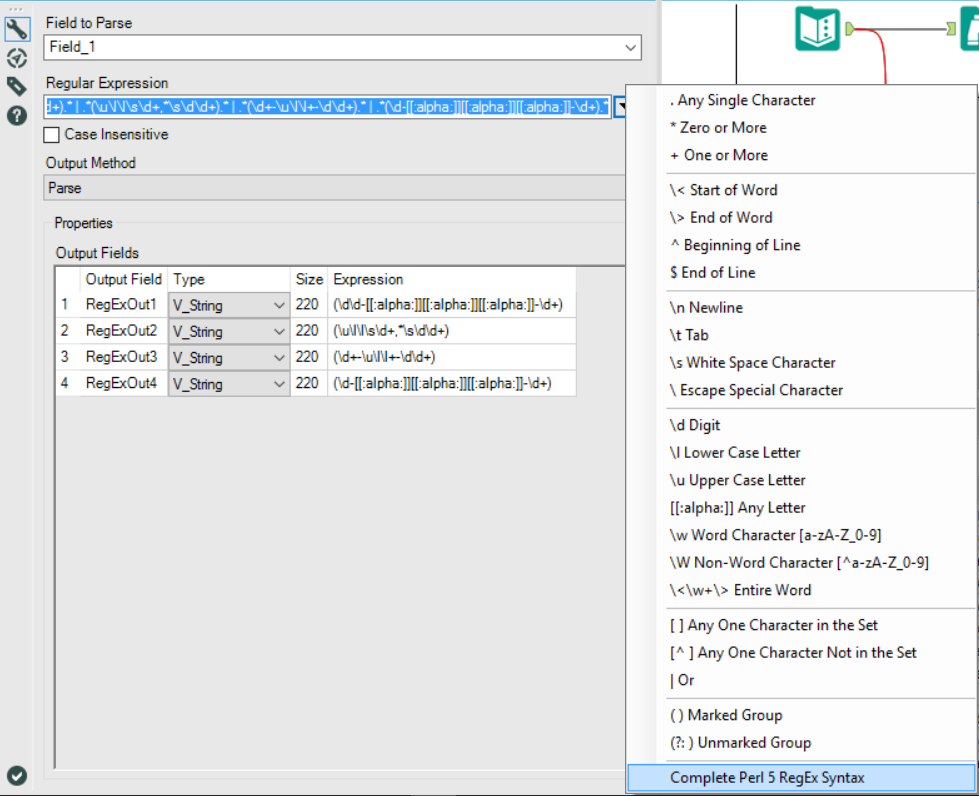Click the RegExOut2 expression cell
The image size is (979, 796).
[x=451, y=330]
